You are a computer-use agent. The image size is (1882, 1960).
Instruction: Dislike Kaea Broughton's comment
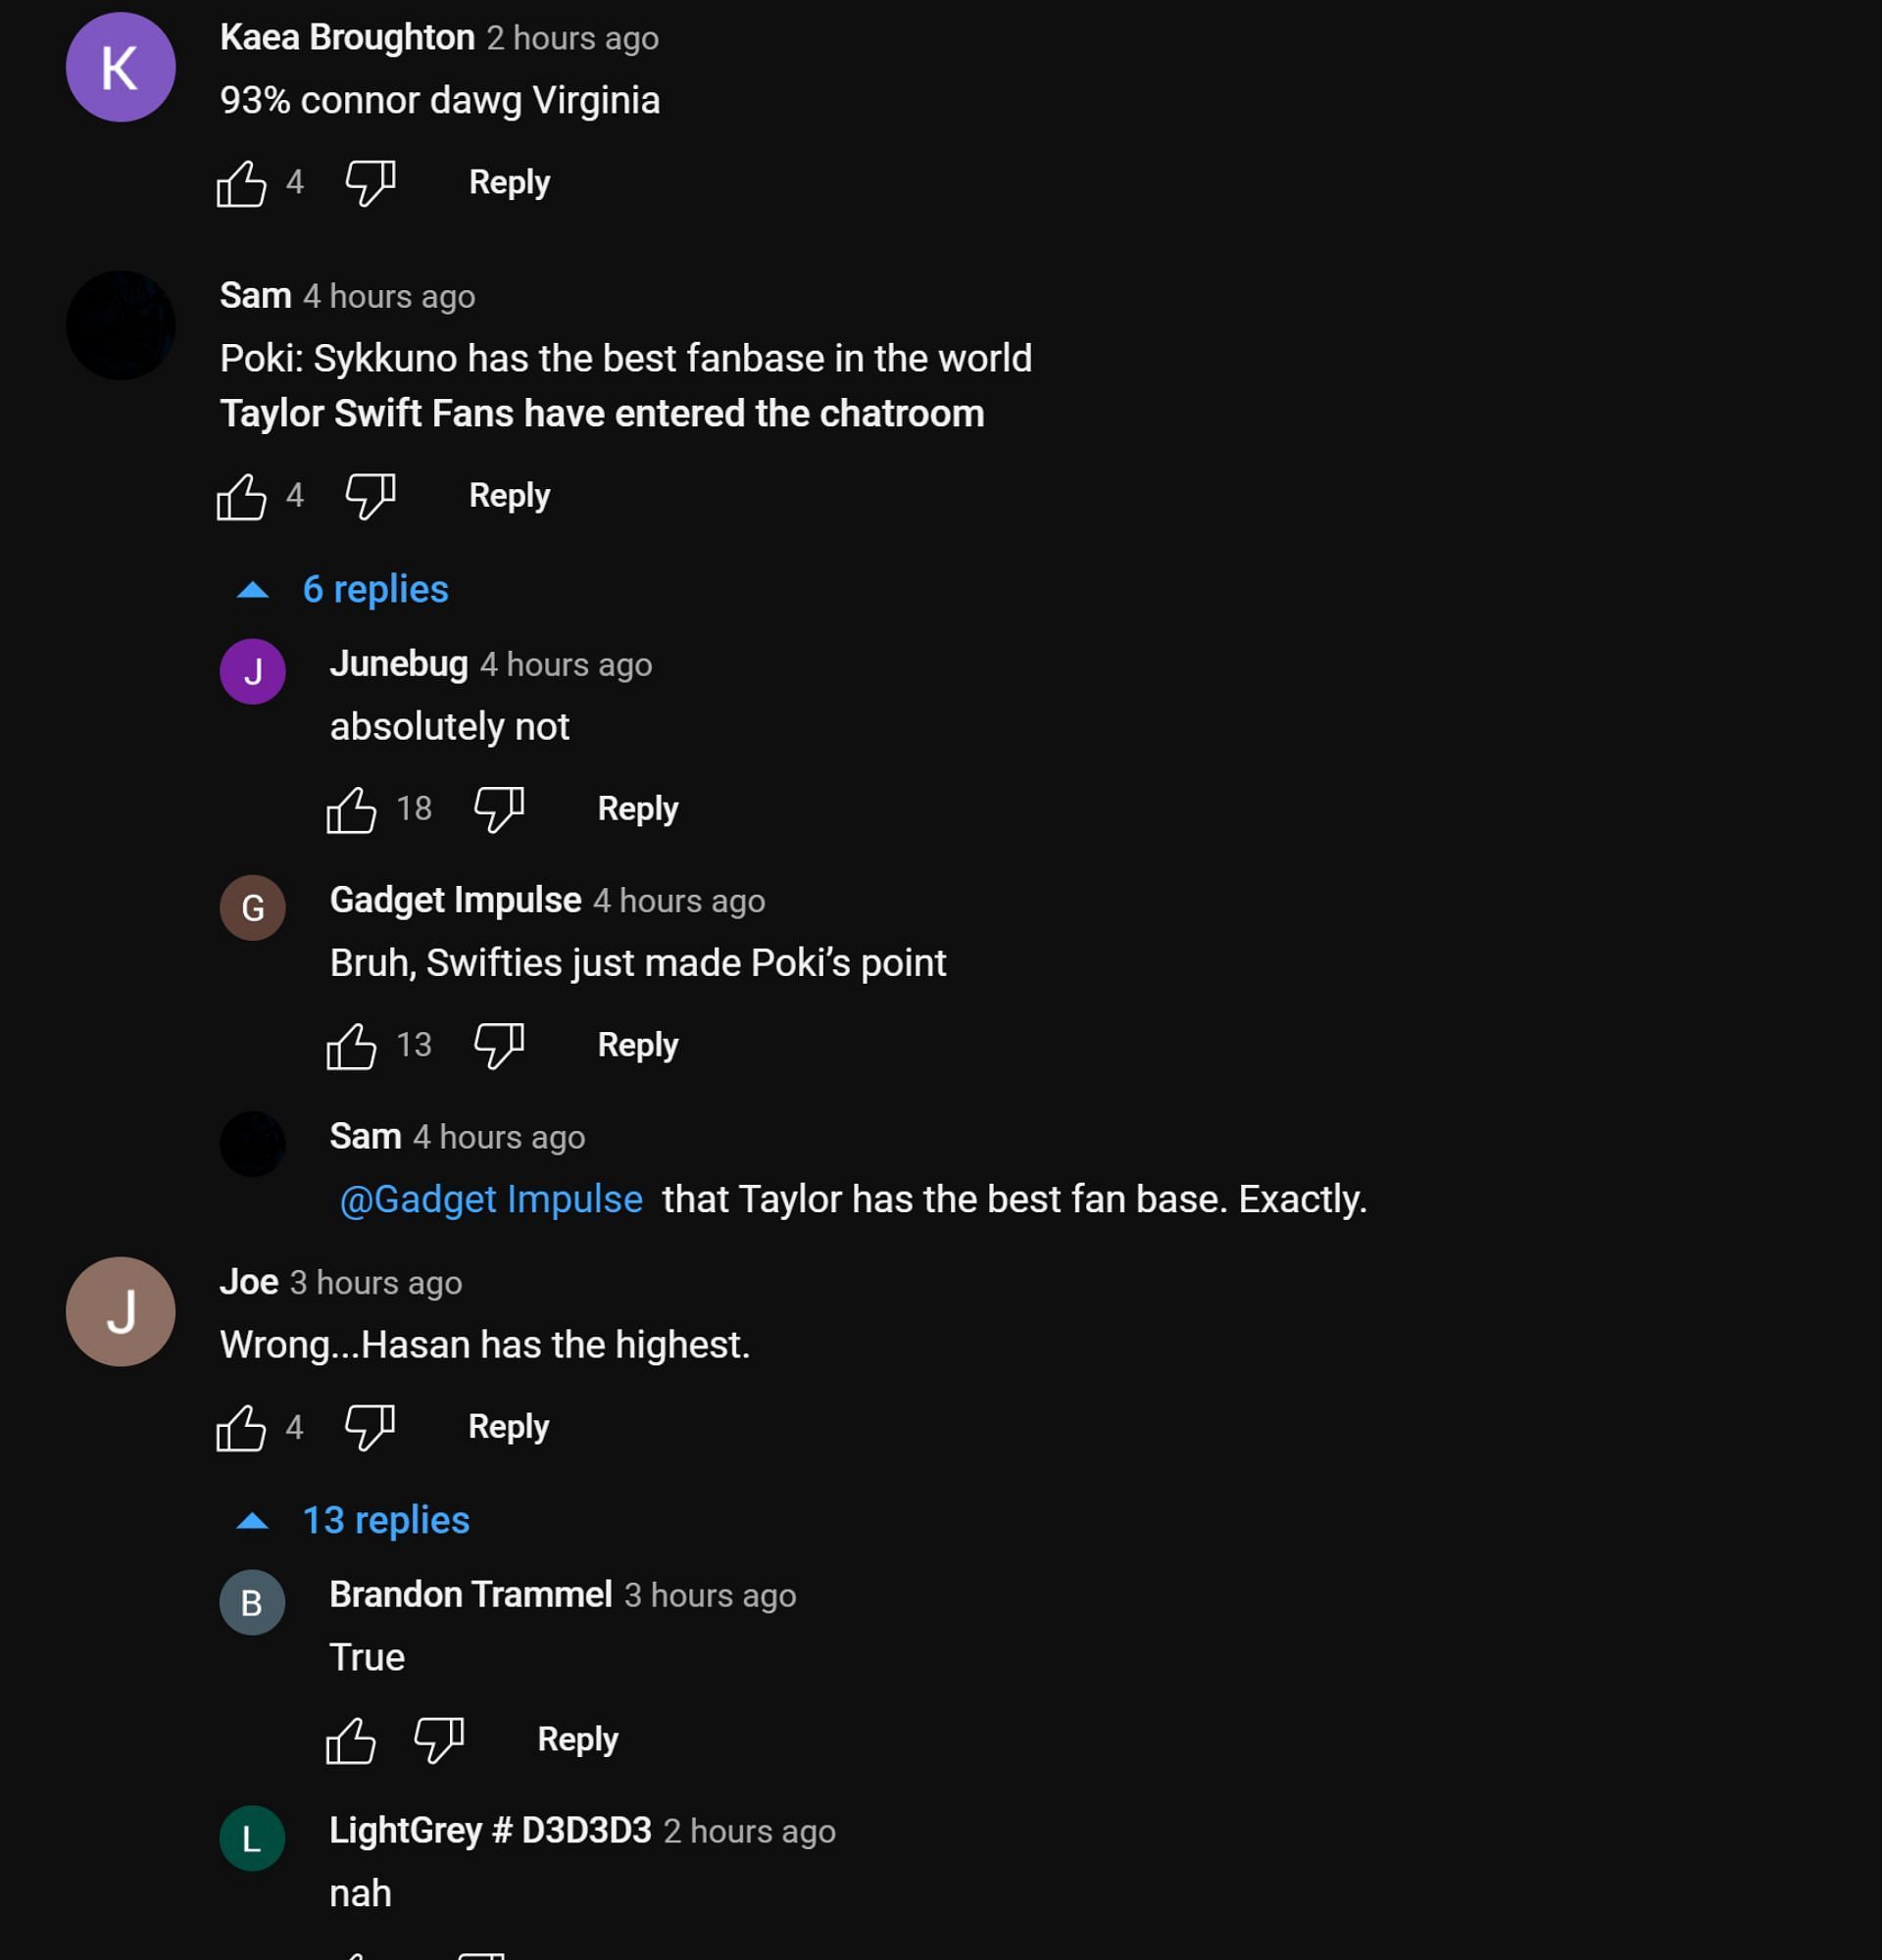[370, 183]
